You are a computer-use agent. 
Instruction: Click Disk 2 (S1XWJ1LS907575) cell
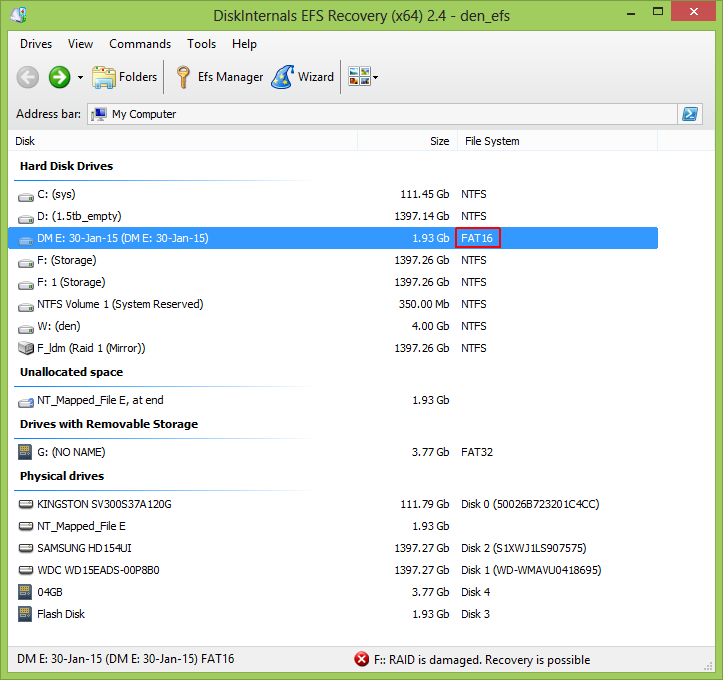524,548
